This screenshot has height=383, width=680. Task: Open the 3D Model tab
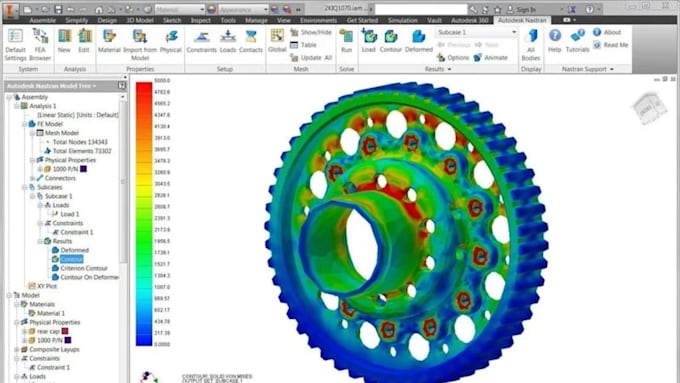(139, 20)
